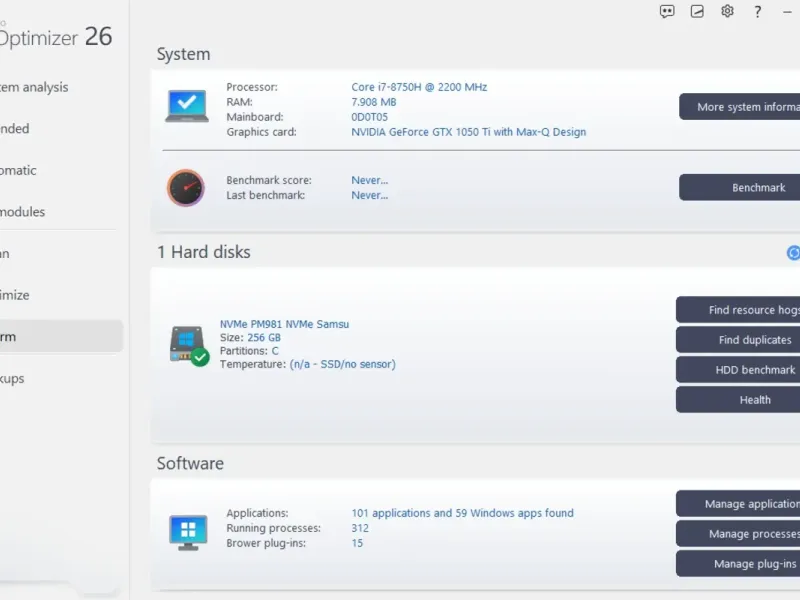Open help with the question mark icon
Viewport: 800px width, 600px height.
(758, 12)
